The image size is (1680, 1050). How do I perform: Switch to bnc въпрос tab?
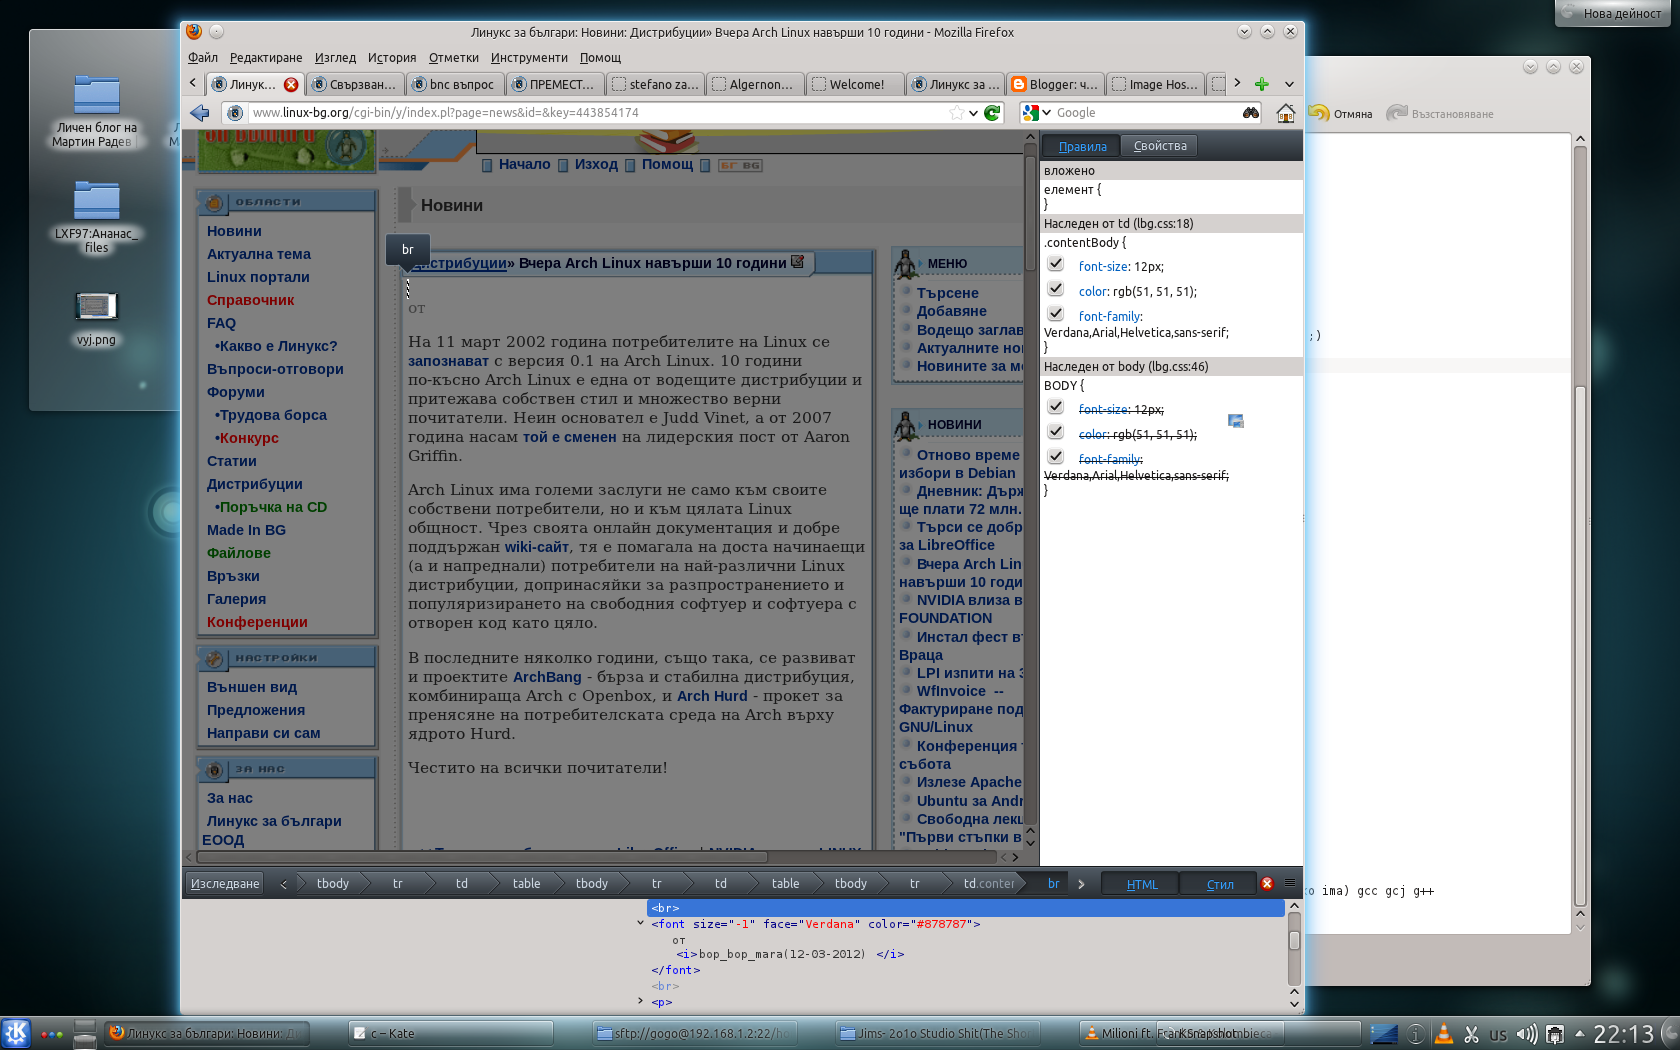click(x=454, y=84)
